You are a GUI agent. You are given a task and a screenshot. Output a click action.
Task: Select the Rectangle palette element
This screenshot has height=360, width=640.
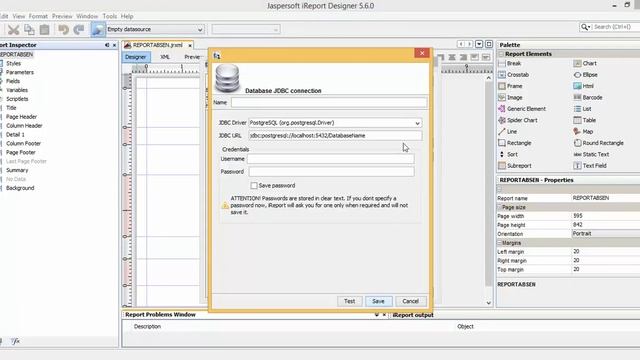pyautogui.click(x=515, y=143)
